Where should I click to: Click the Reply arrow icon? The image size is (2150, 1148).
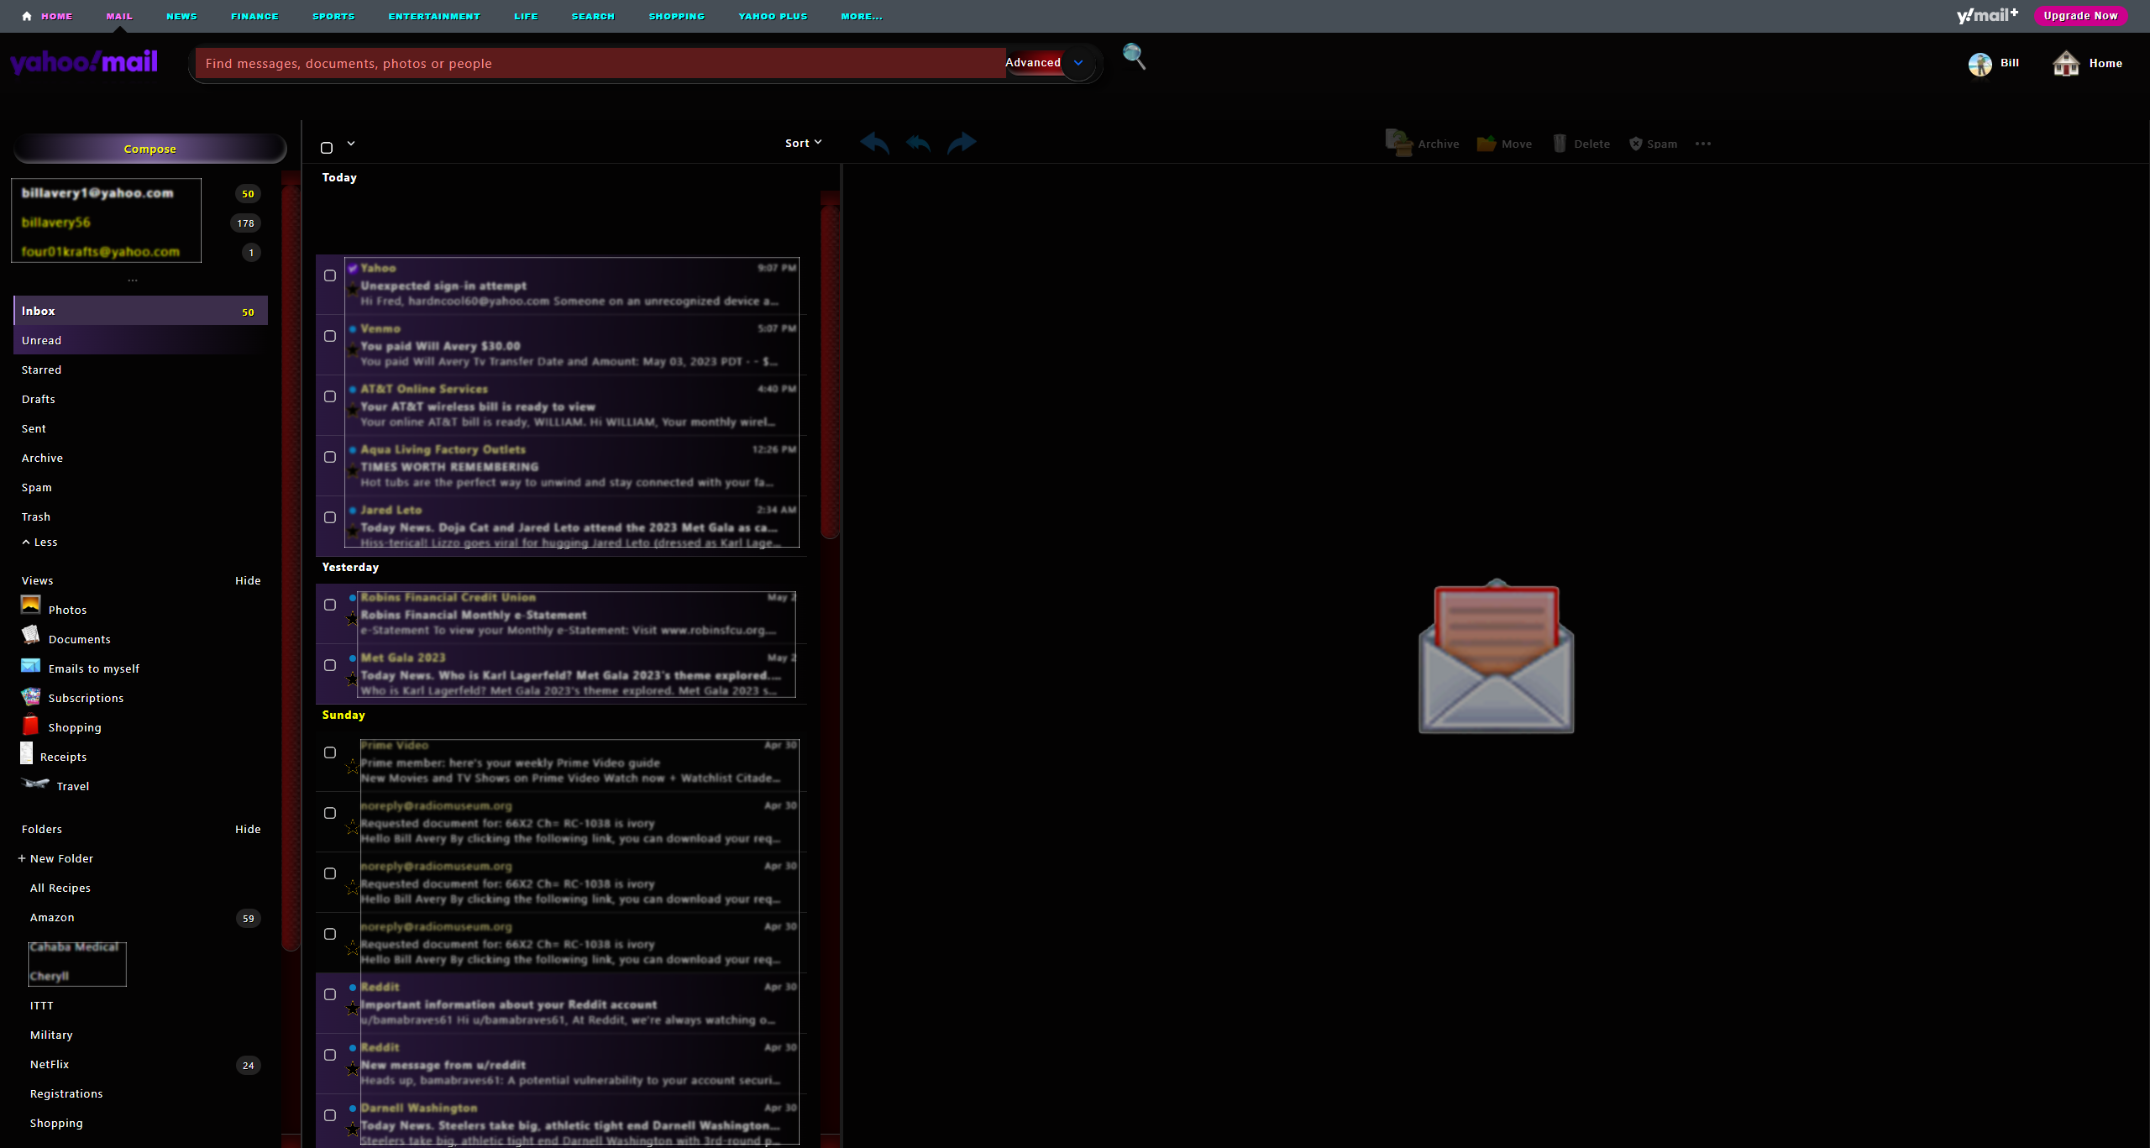click(875, 143)
